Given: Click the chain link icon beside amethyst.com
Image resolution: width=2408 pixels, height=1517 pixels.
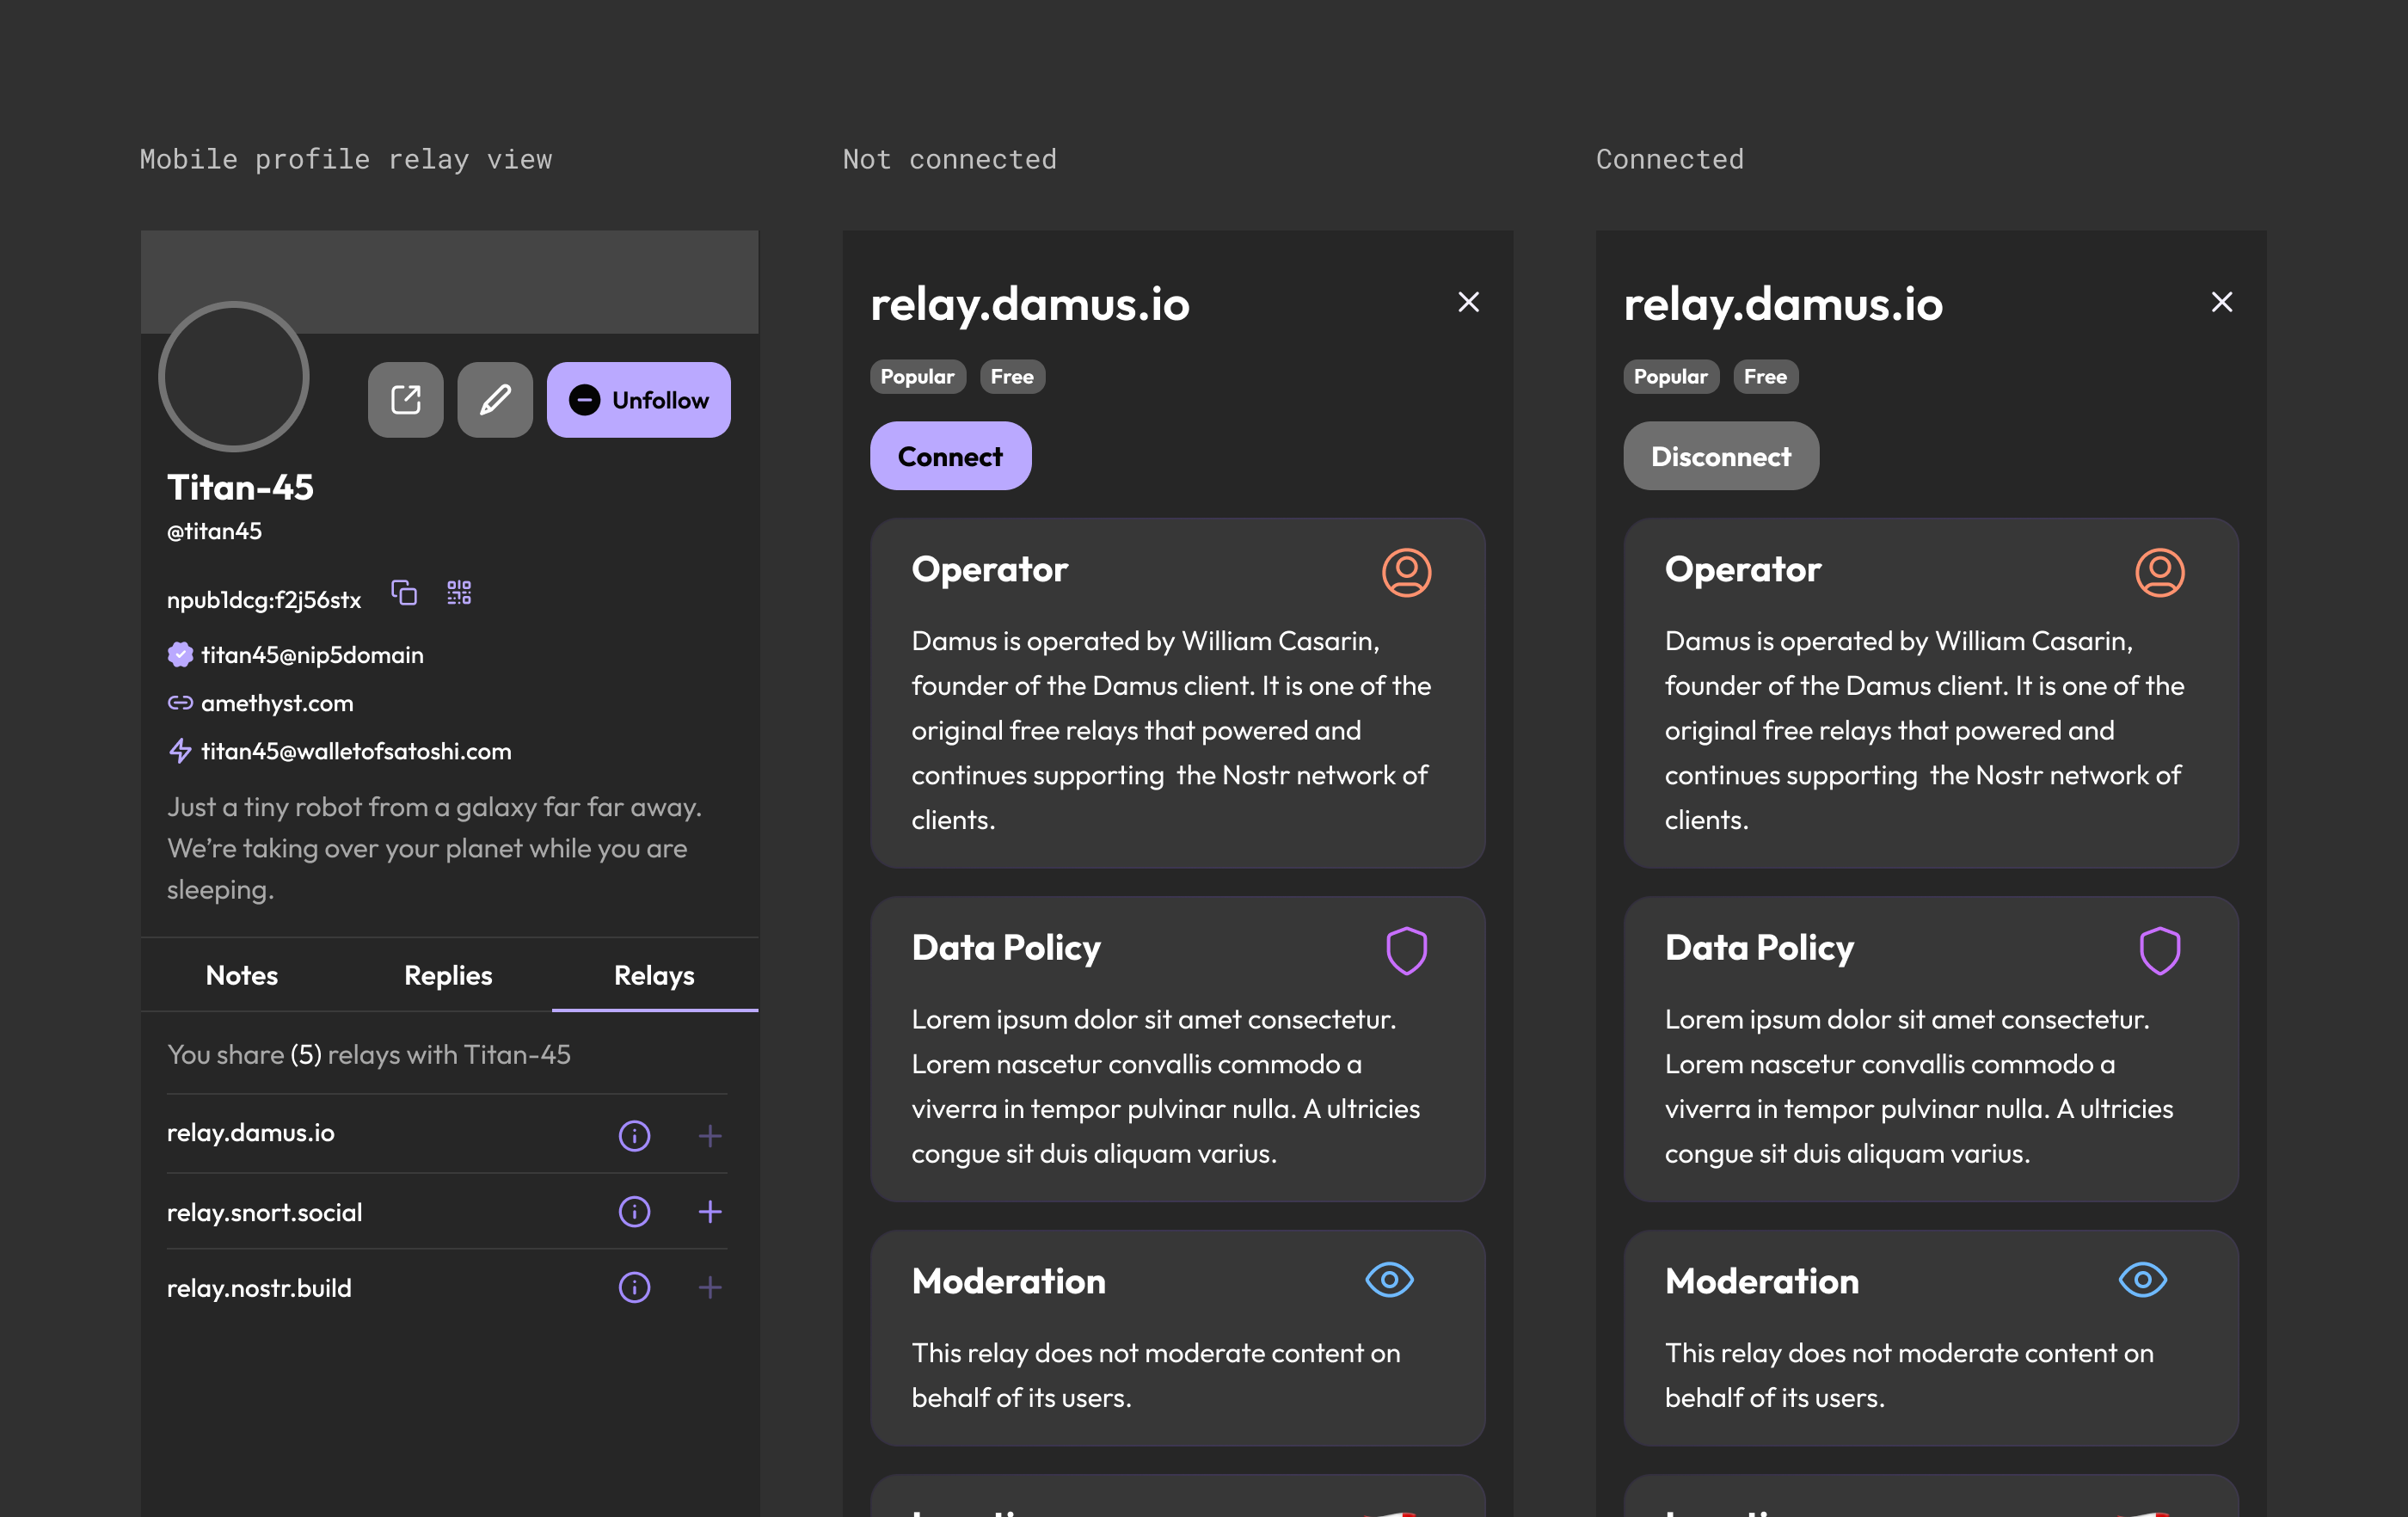Looking at the screenshot, I should (180, 703).
